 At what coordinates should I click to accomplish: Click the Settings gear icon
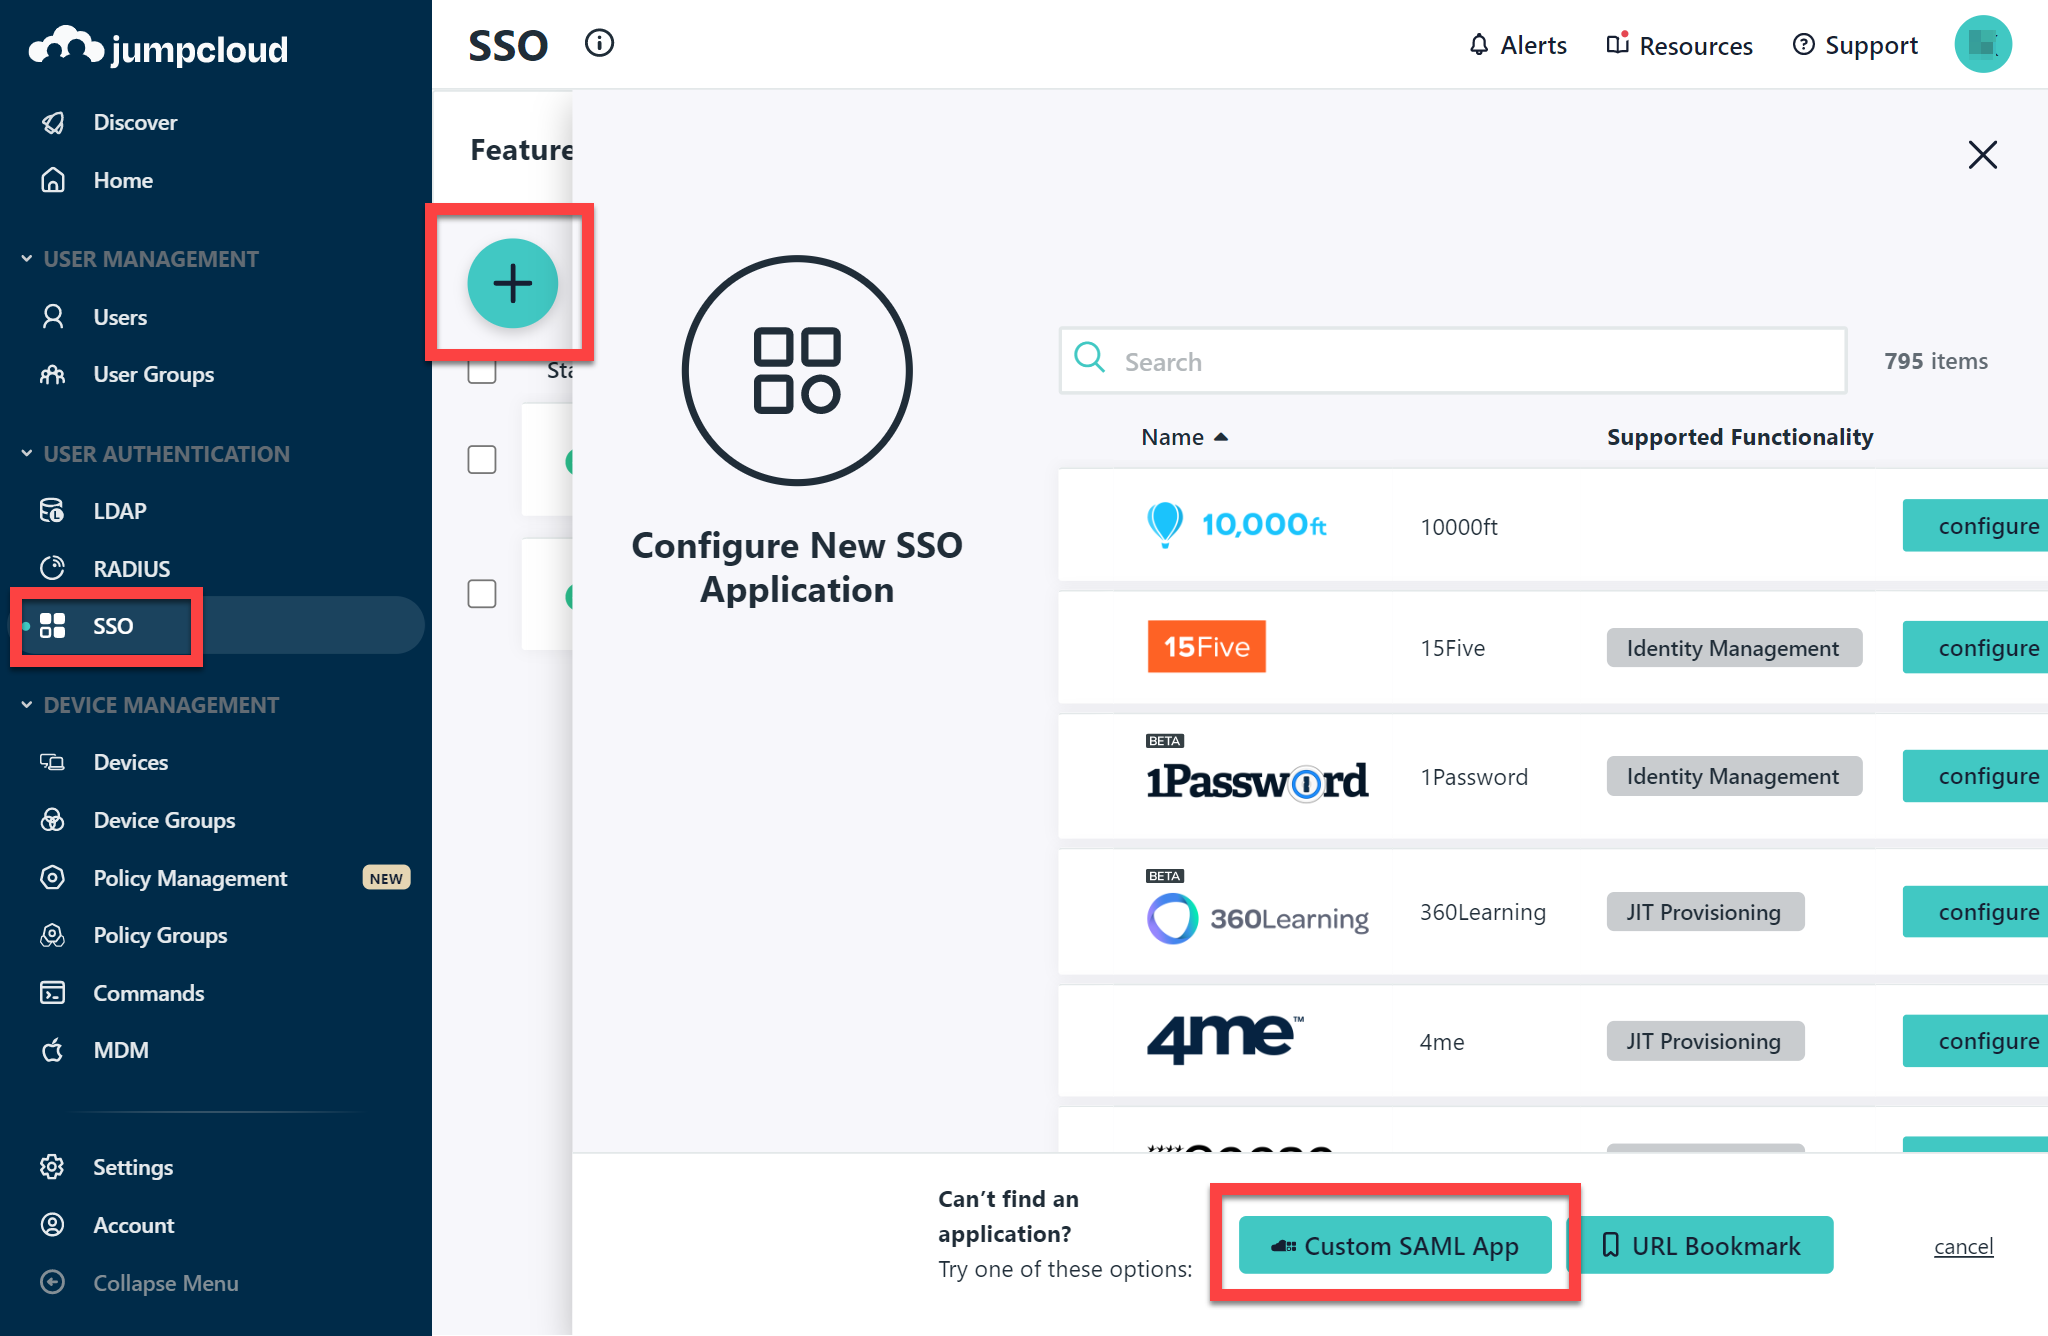point(53,1167)
